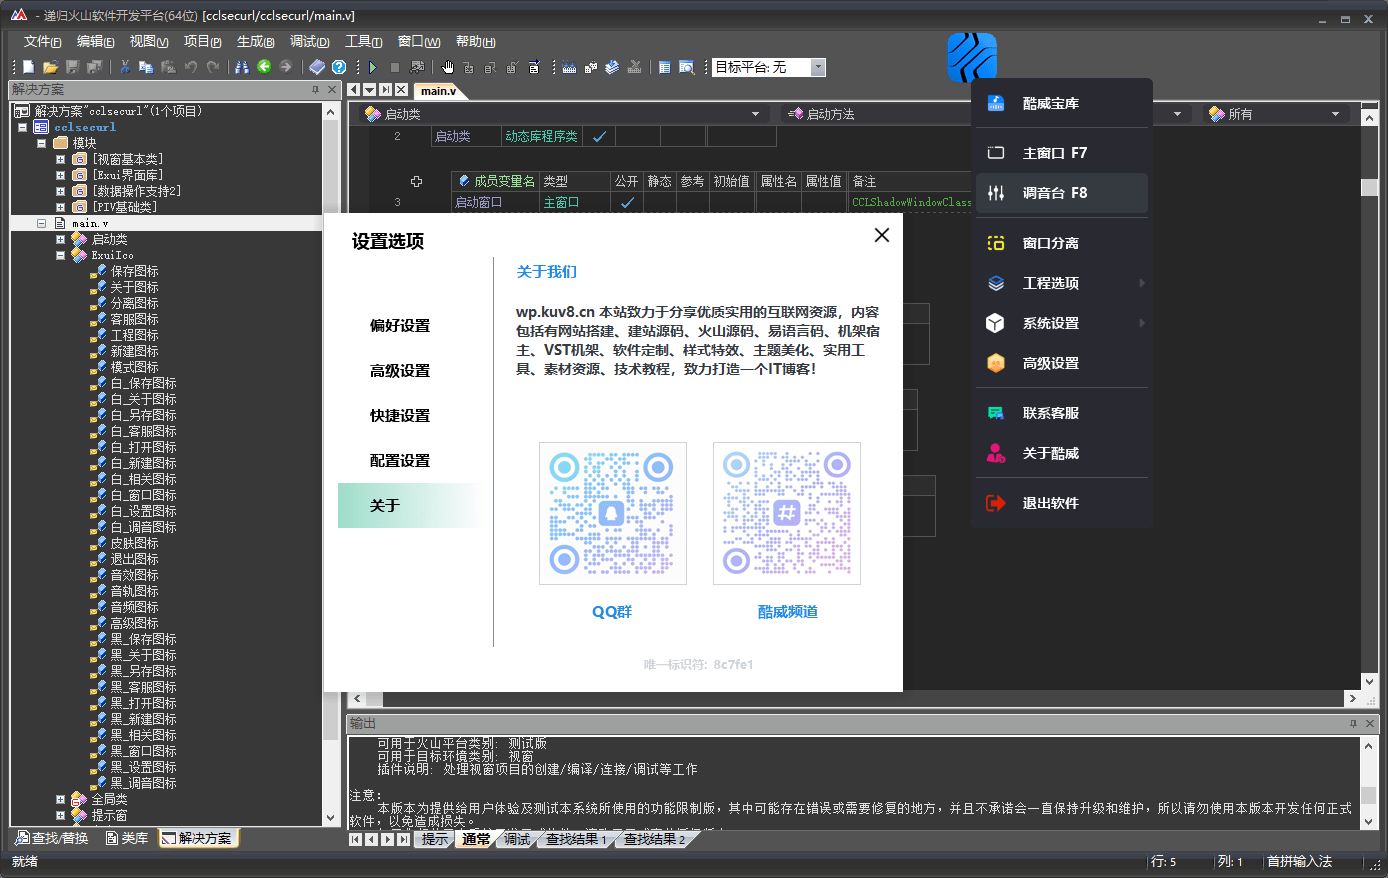The height and width of the screenshot is (878, 1388).
Task: Open 酷威宝库 from popup menu
Action: click(1061, 103)
